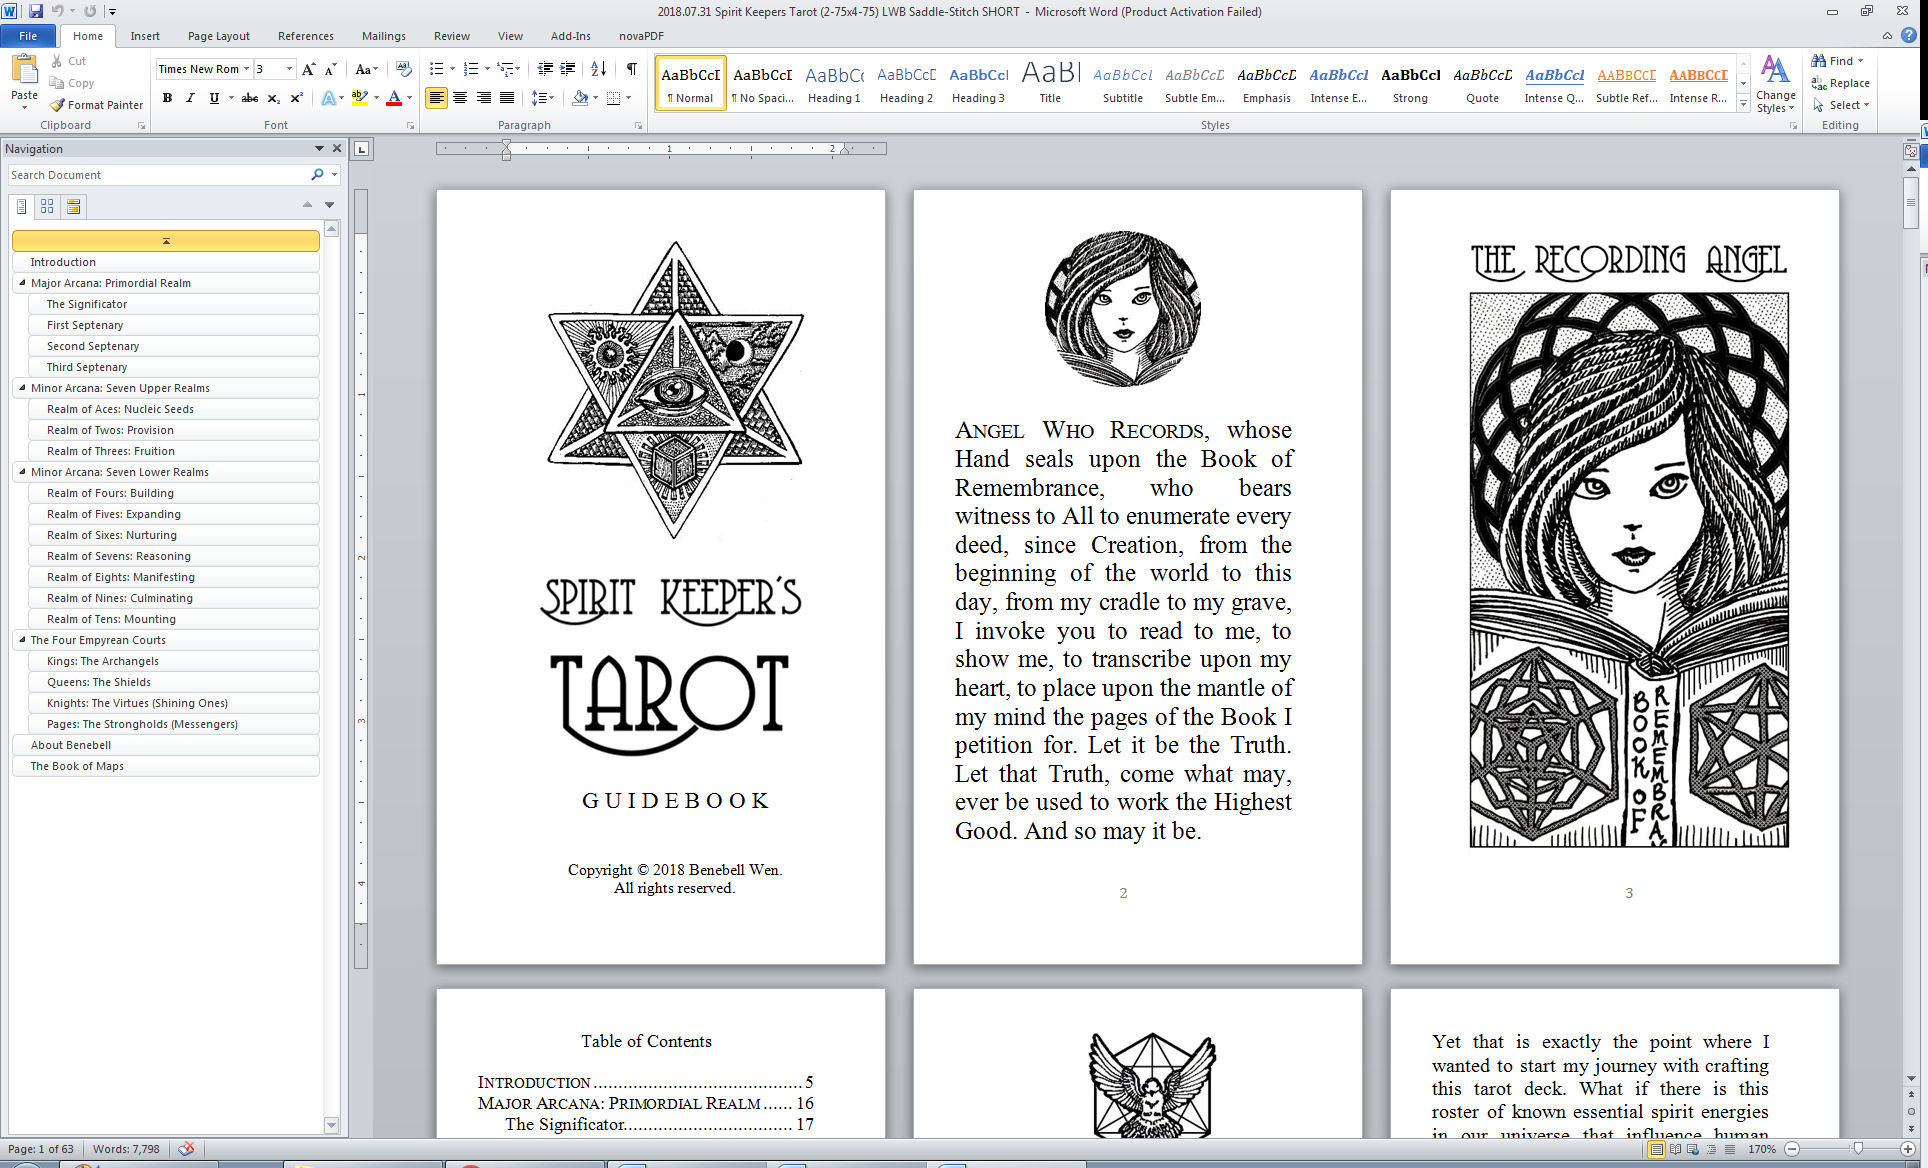The image size is (1928, 1168).
Task: Toggle Bold formatting
Action: pyautogui.click(x=167, y=98)
